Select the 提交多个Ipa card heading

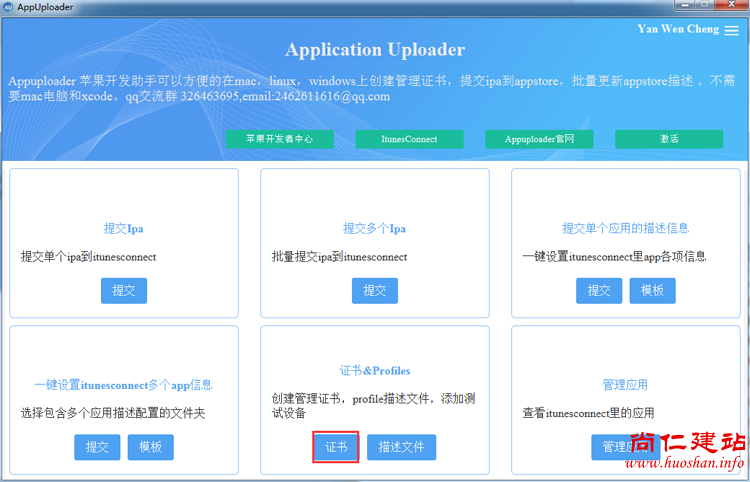(x=375, y=228)
